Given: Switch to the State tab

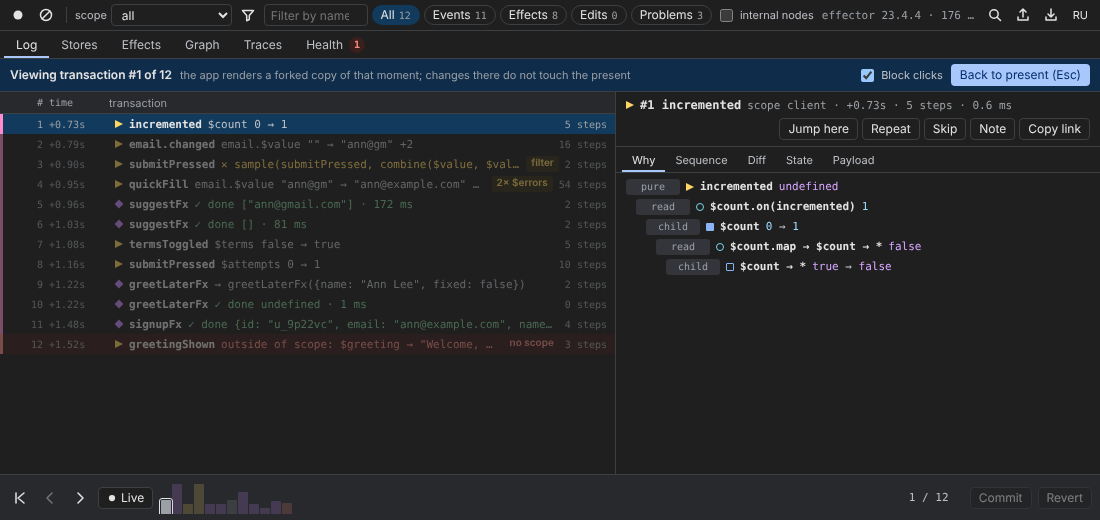Looking at the screenshot, I should tap(799, 160).
